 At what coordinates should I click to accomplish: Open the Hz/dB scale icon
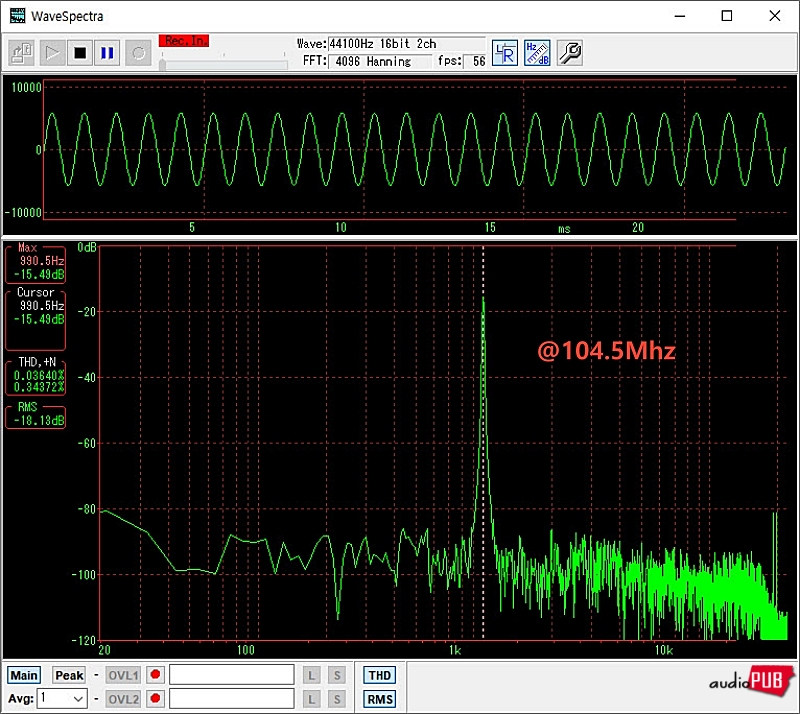pos(537,53)
